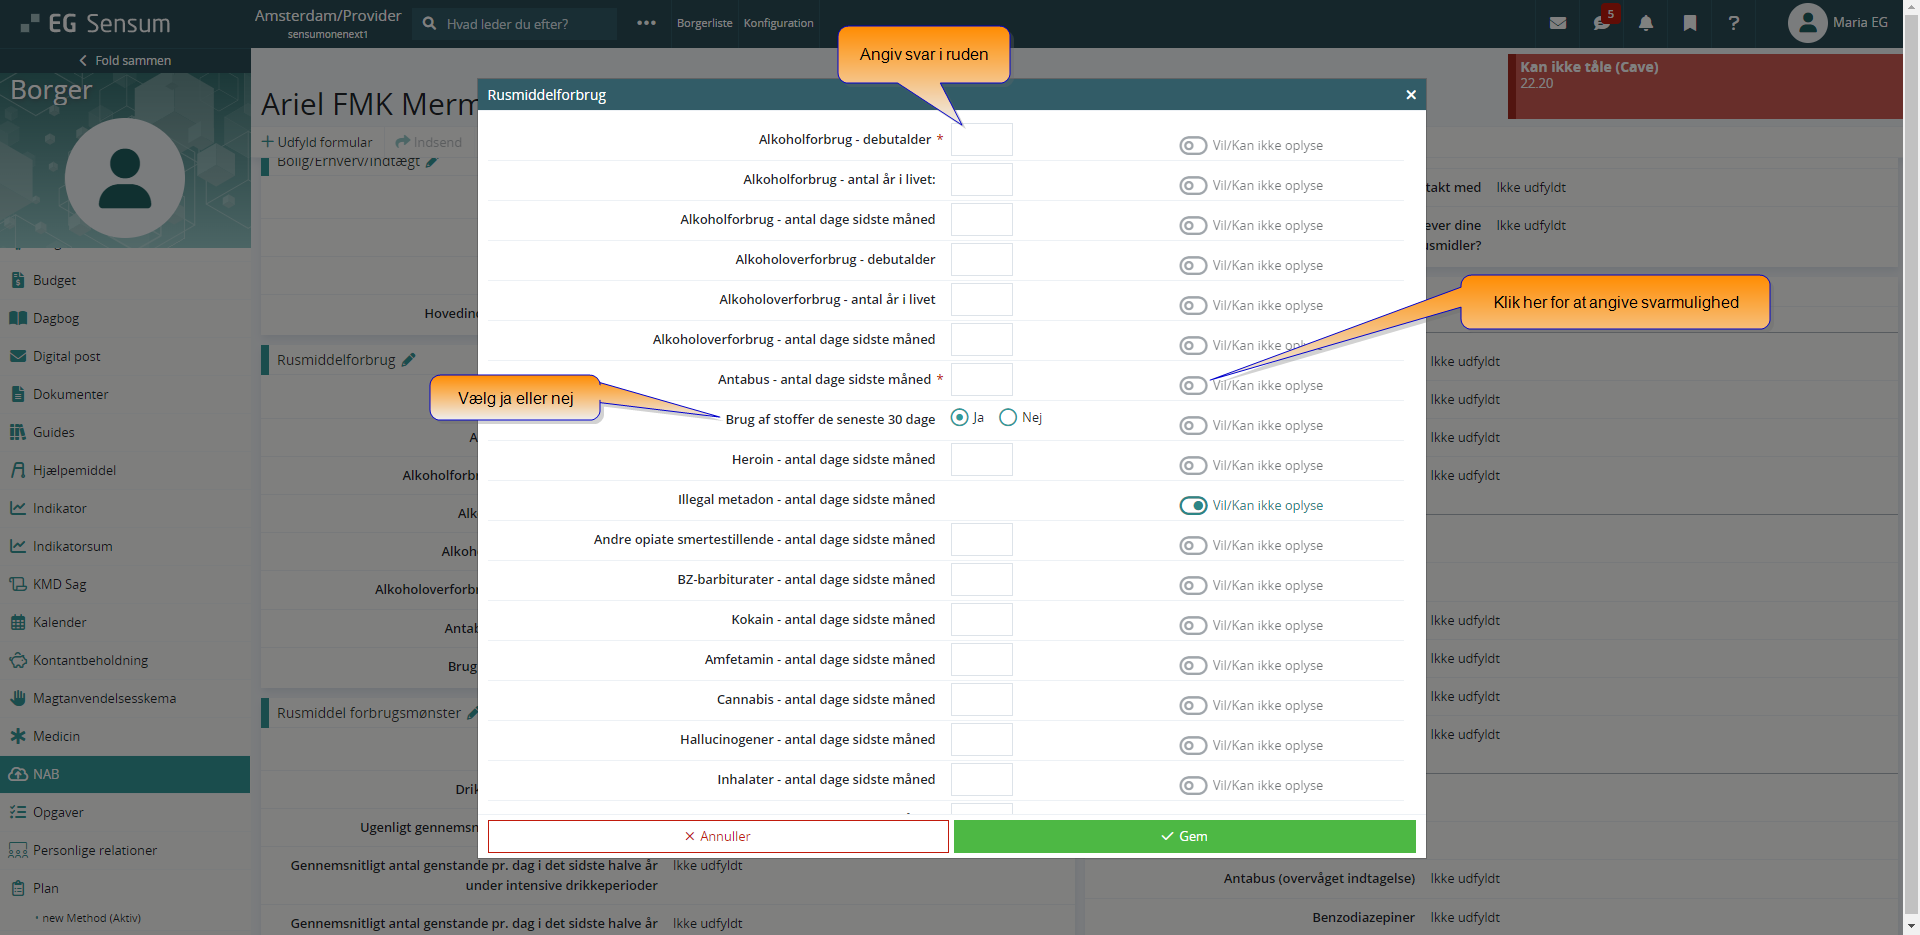Open the three-dots more menu

pos(646,23)
